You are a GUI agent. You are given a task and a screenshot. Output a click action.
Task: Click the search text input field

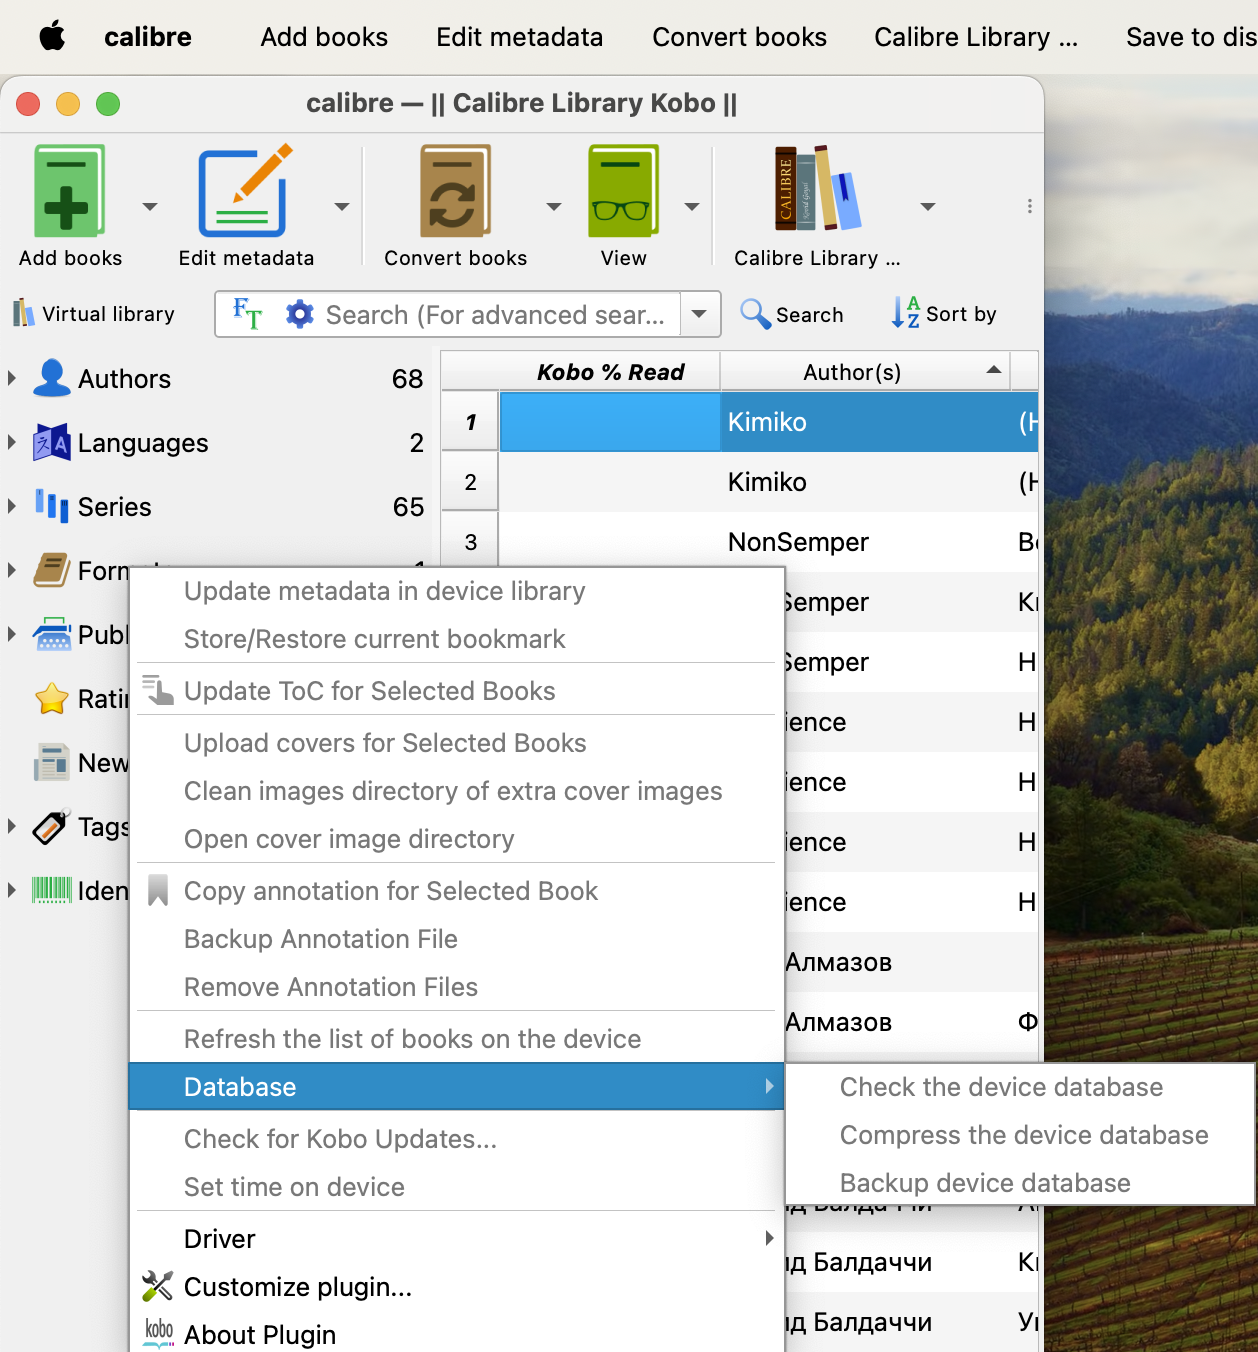[x=495, y=314]
